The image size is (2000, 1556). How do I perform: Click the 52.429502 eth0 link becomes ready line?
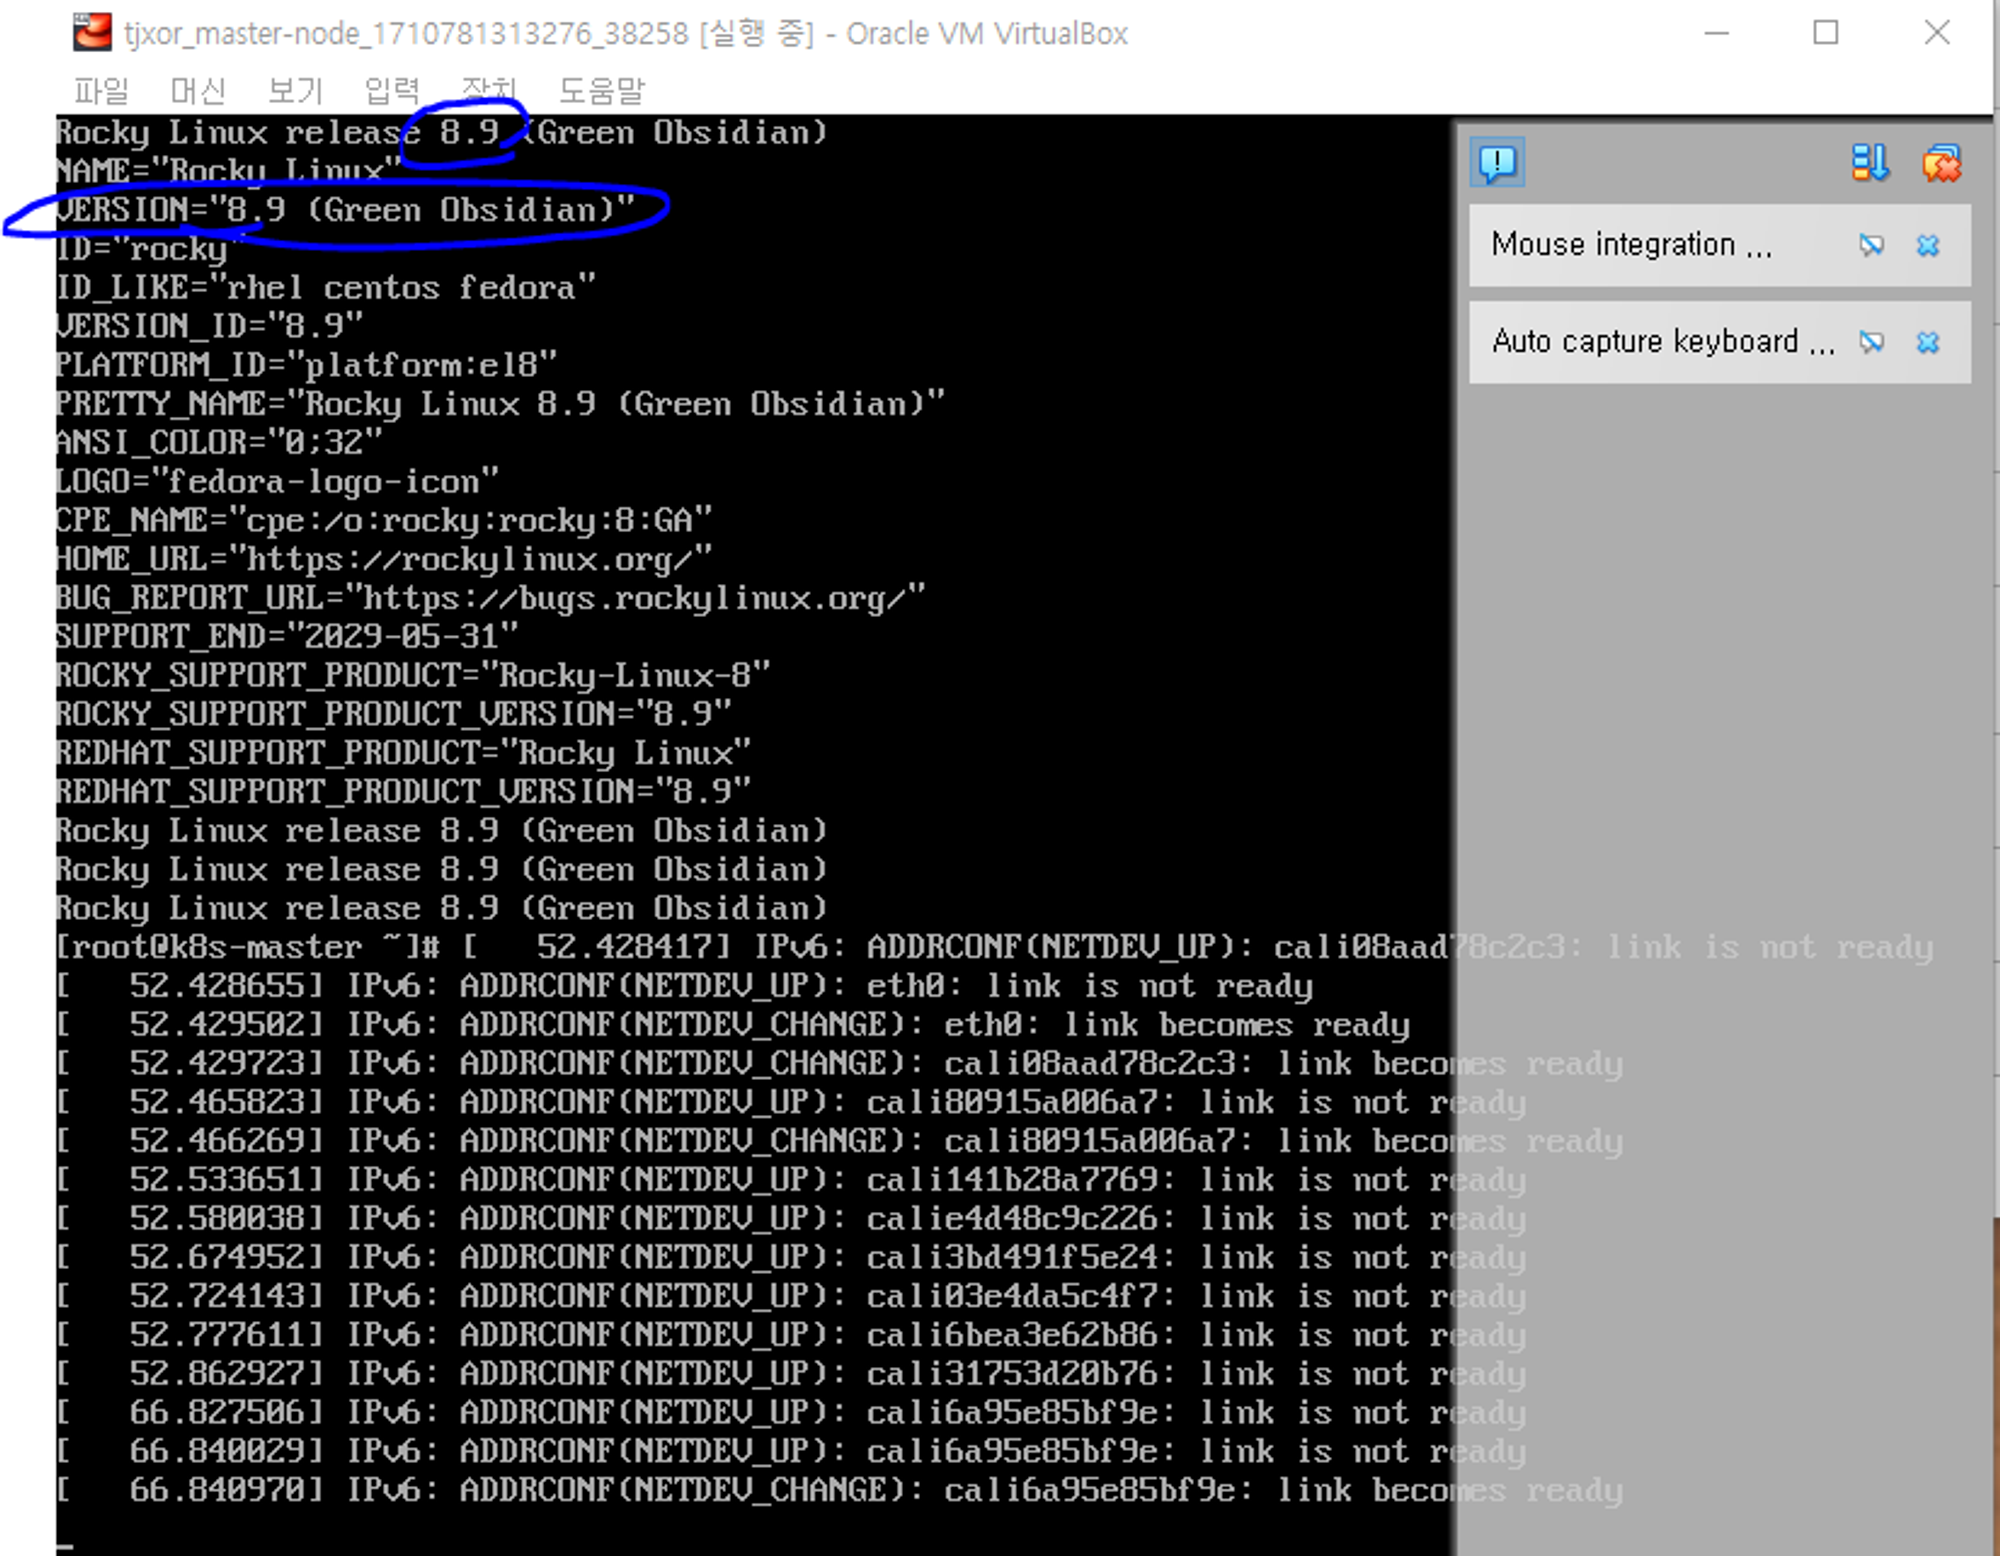tap(733, 1025)
